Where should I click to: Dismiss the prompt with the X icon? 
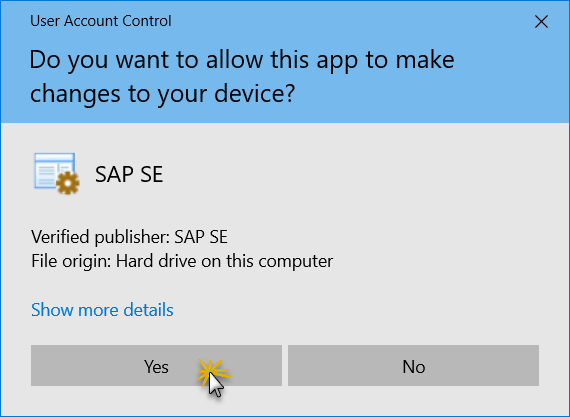coord(541,22)
